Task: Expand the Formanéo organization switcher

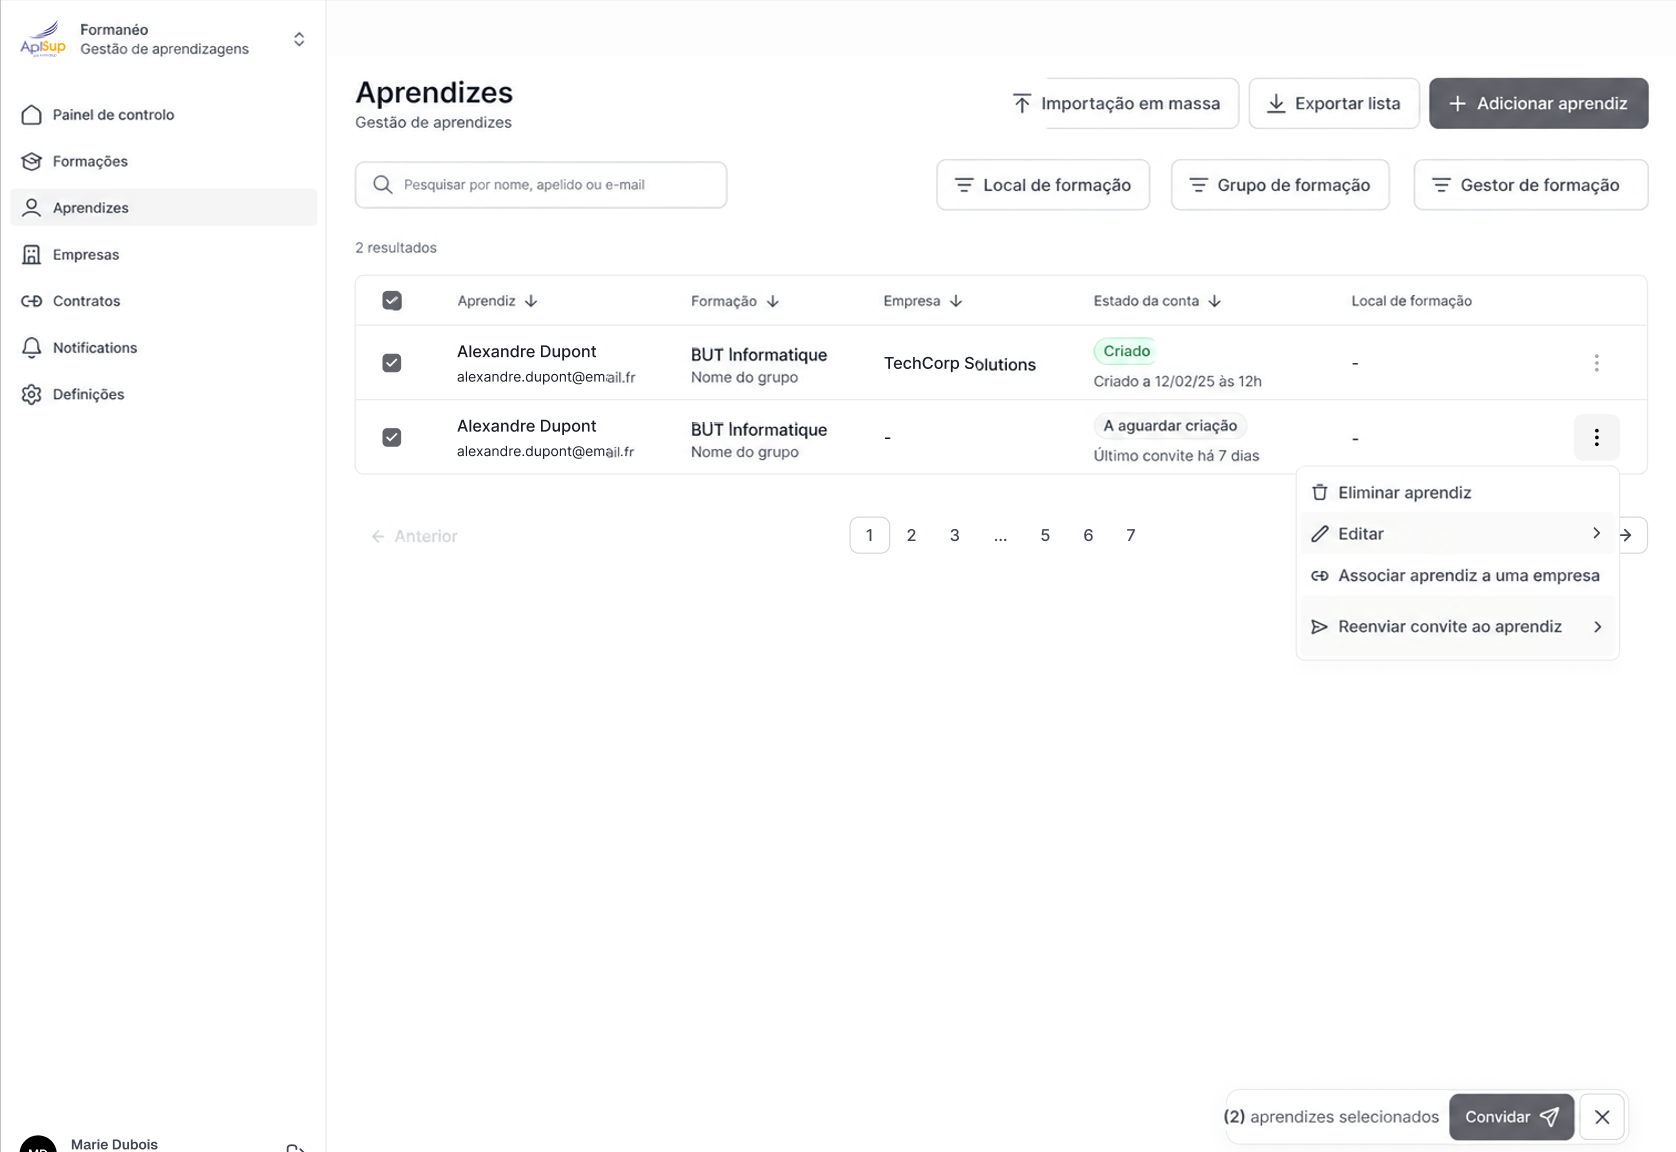Action: point(299,40)
